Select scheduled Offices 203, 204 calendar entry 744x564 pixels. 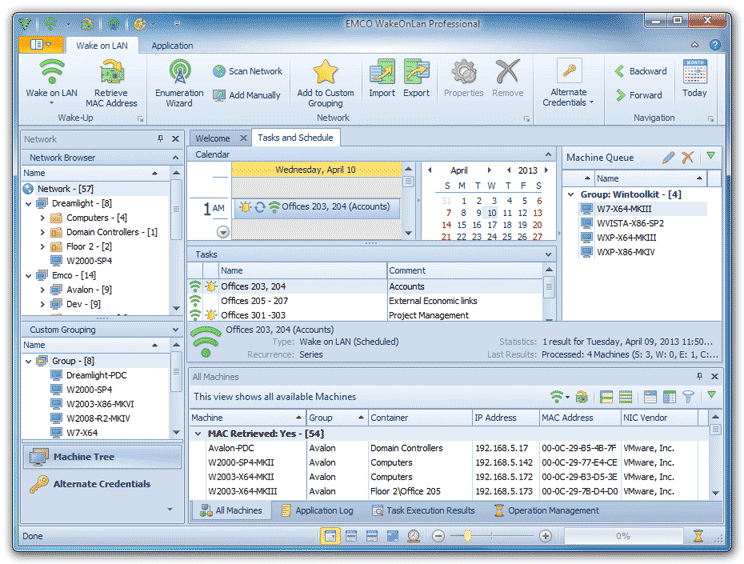pos(316,207)
